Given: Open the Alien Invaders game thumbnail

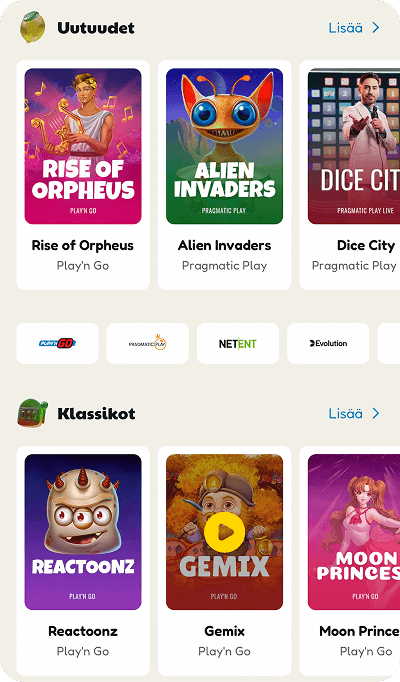Looking at the screenshot, I should pos(224,146).
